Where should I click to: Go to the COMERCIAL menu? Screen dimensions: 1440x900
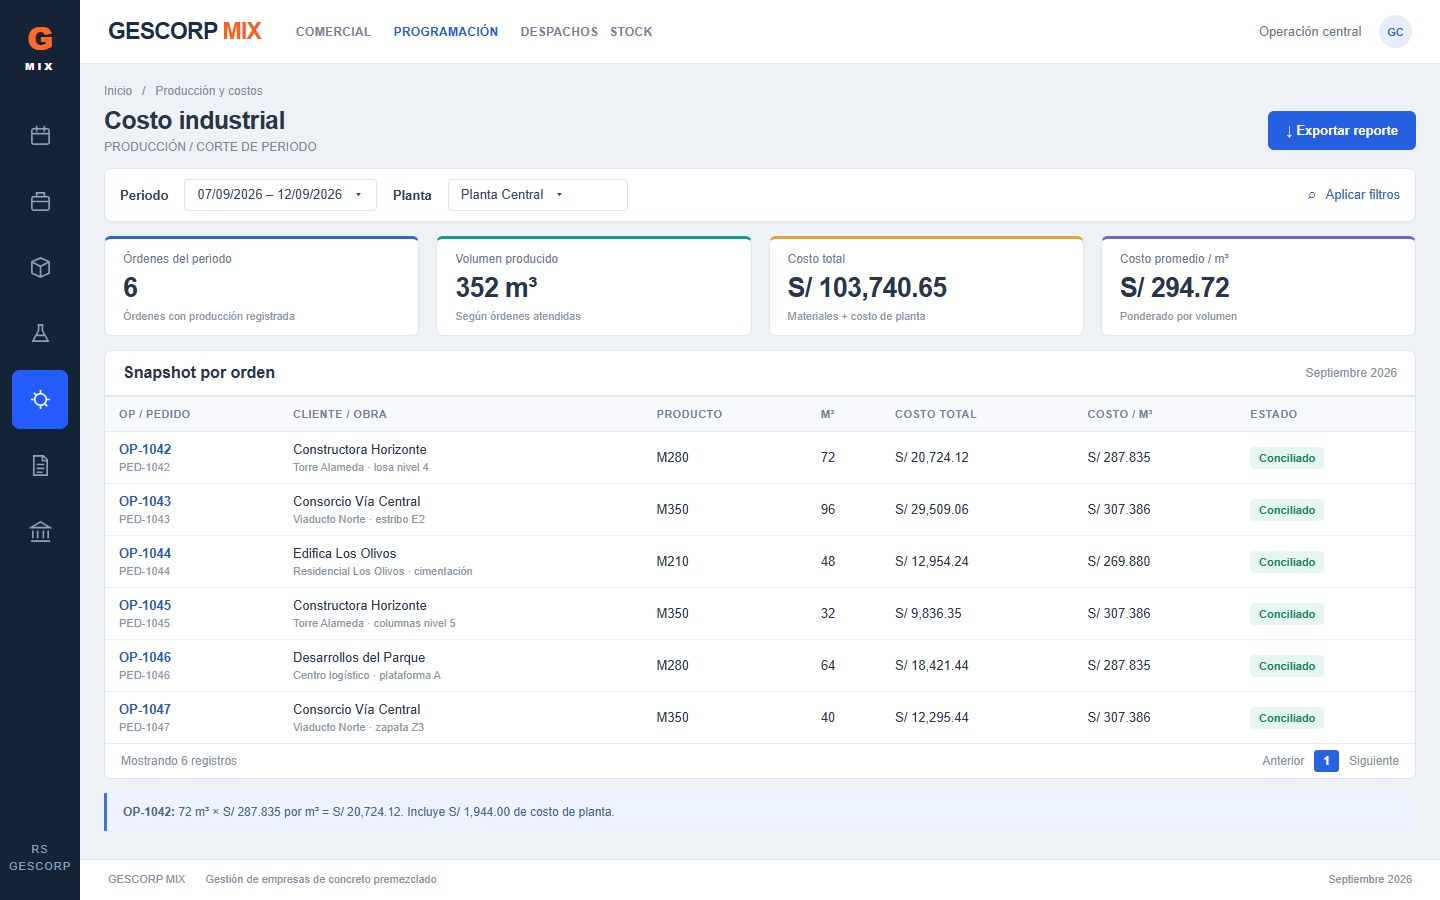click(x=333, y=32)
